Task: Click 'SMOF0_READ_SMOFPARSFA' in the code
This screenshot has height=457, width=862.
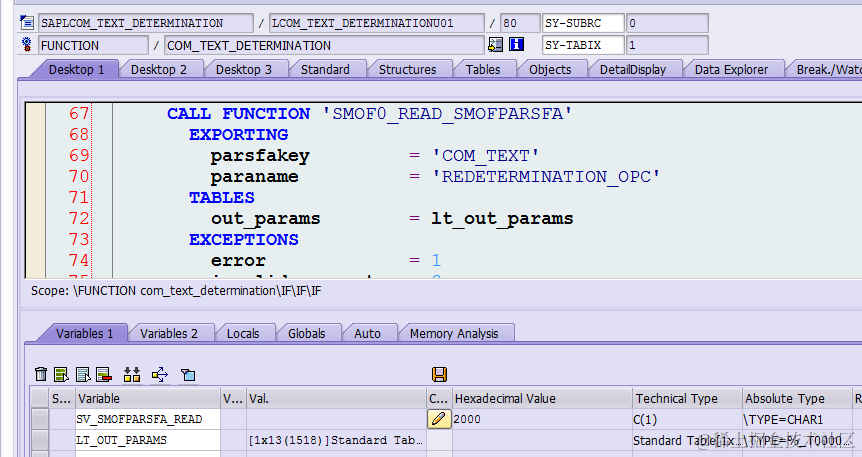Action: [x=447, y=114]
